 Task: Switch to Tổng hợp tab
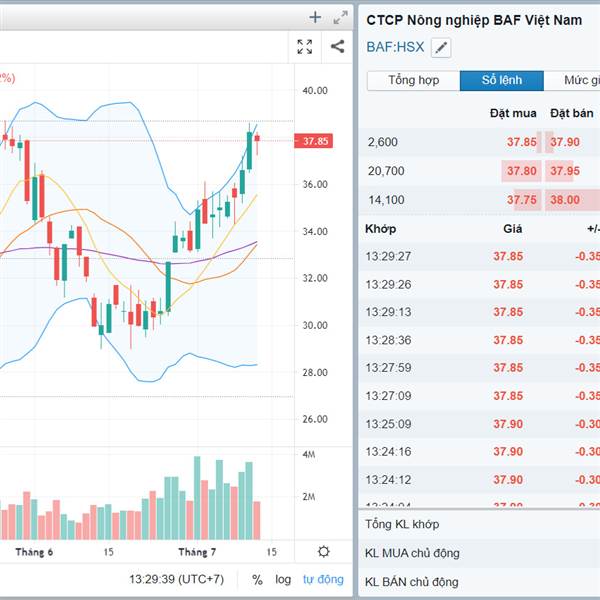point(413,81)
